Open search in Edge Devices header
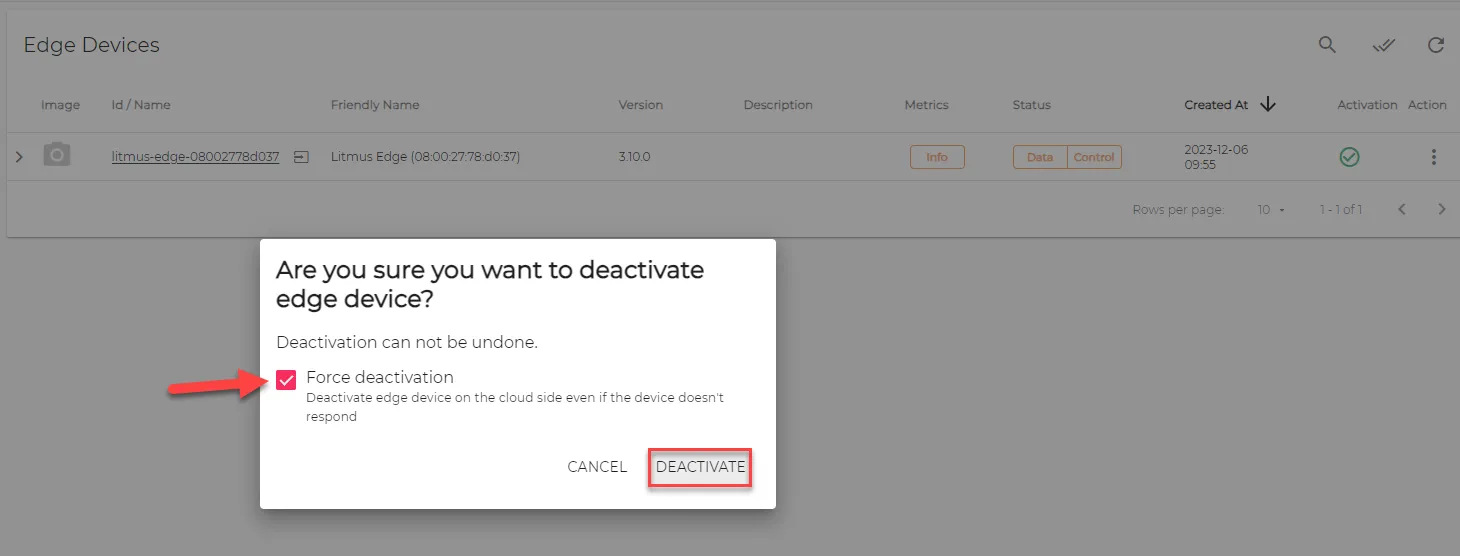The image size is (1460, 556). coord(1327,45)
